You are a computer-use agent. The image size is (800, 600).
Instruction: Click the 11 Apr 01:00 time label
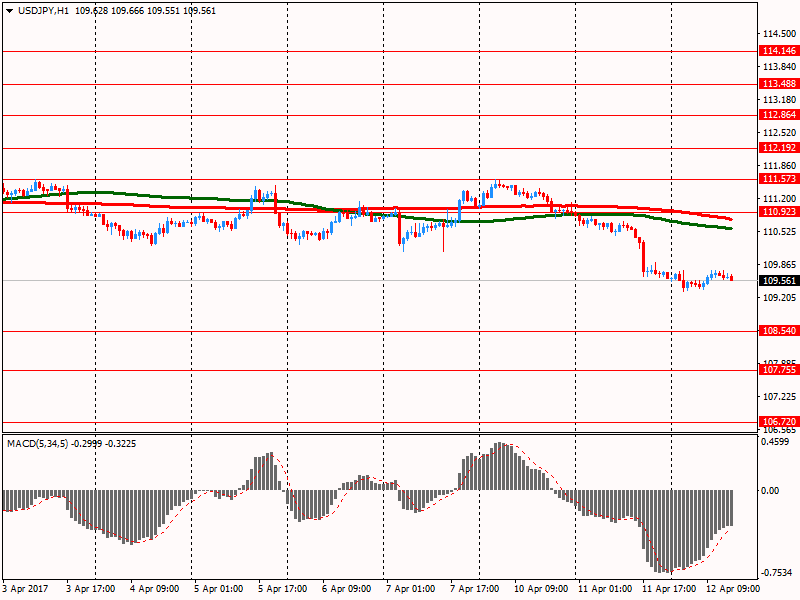605,589
